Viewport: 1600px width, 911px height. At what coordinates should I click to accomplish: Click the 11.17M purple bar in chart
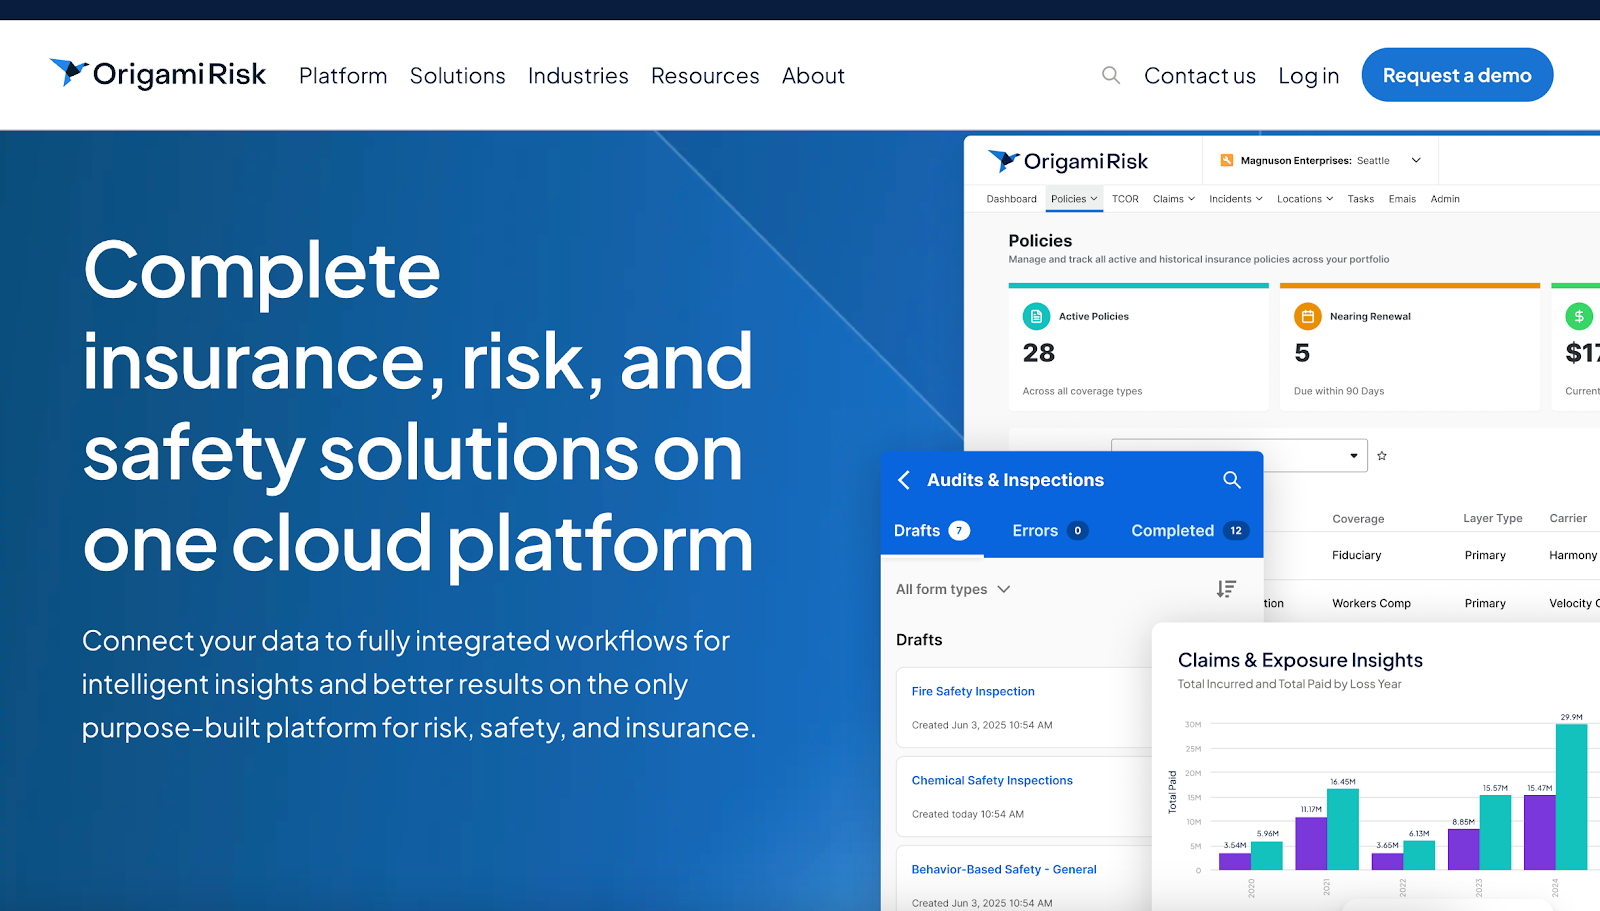[1311, 843]
